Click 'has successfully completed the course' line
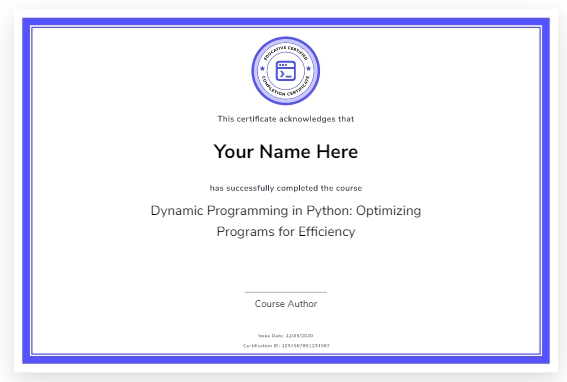 pos(286,188)
